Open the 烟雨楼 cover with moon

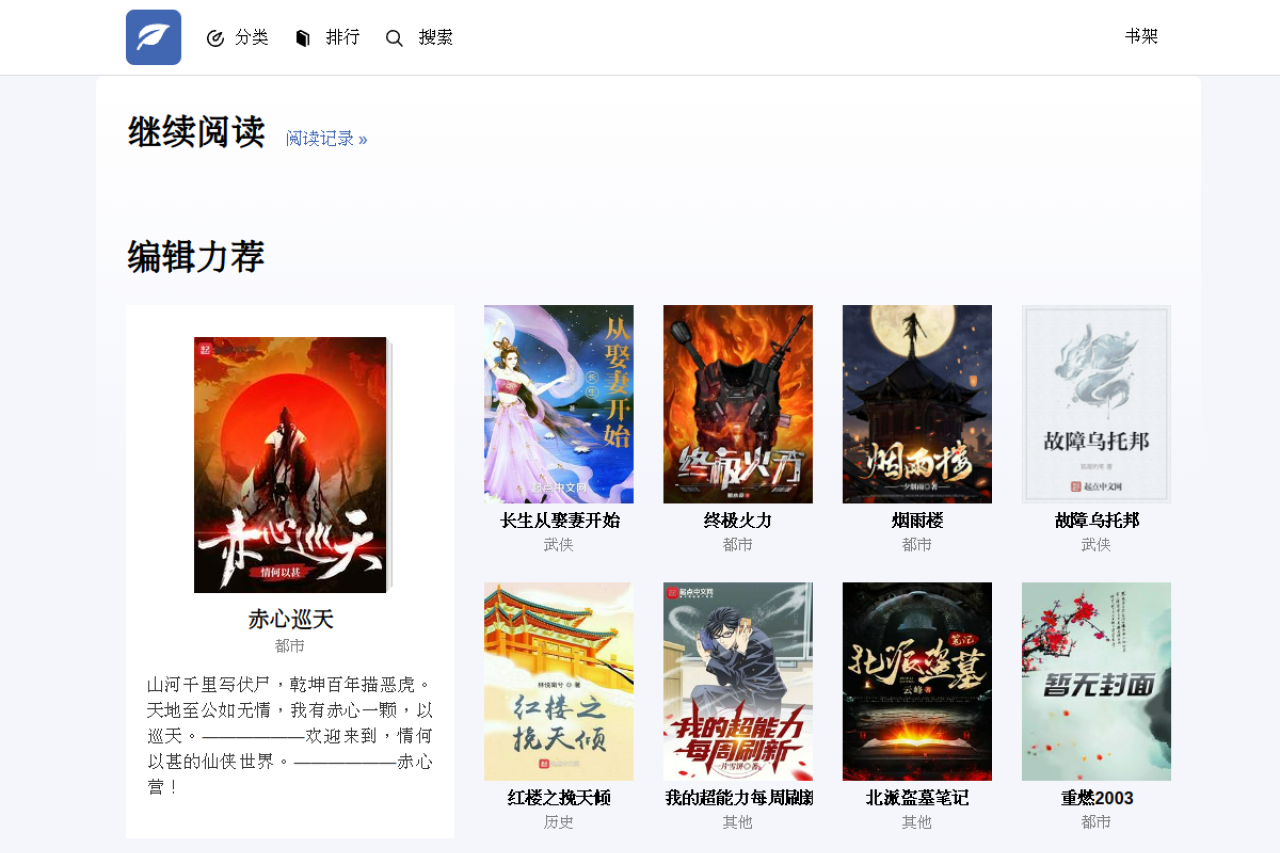coord(917,404)
